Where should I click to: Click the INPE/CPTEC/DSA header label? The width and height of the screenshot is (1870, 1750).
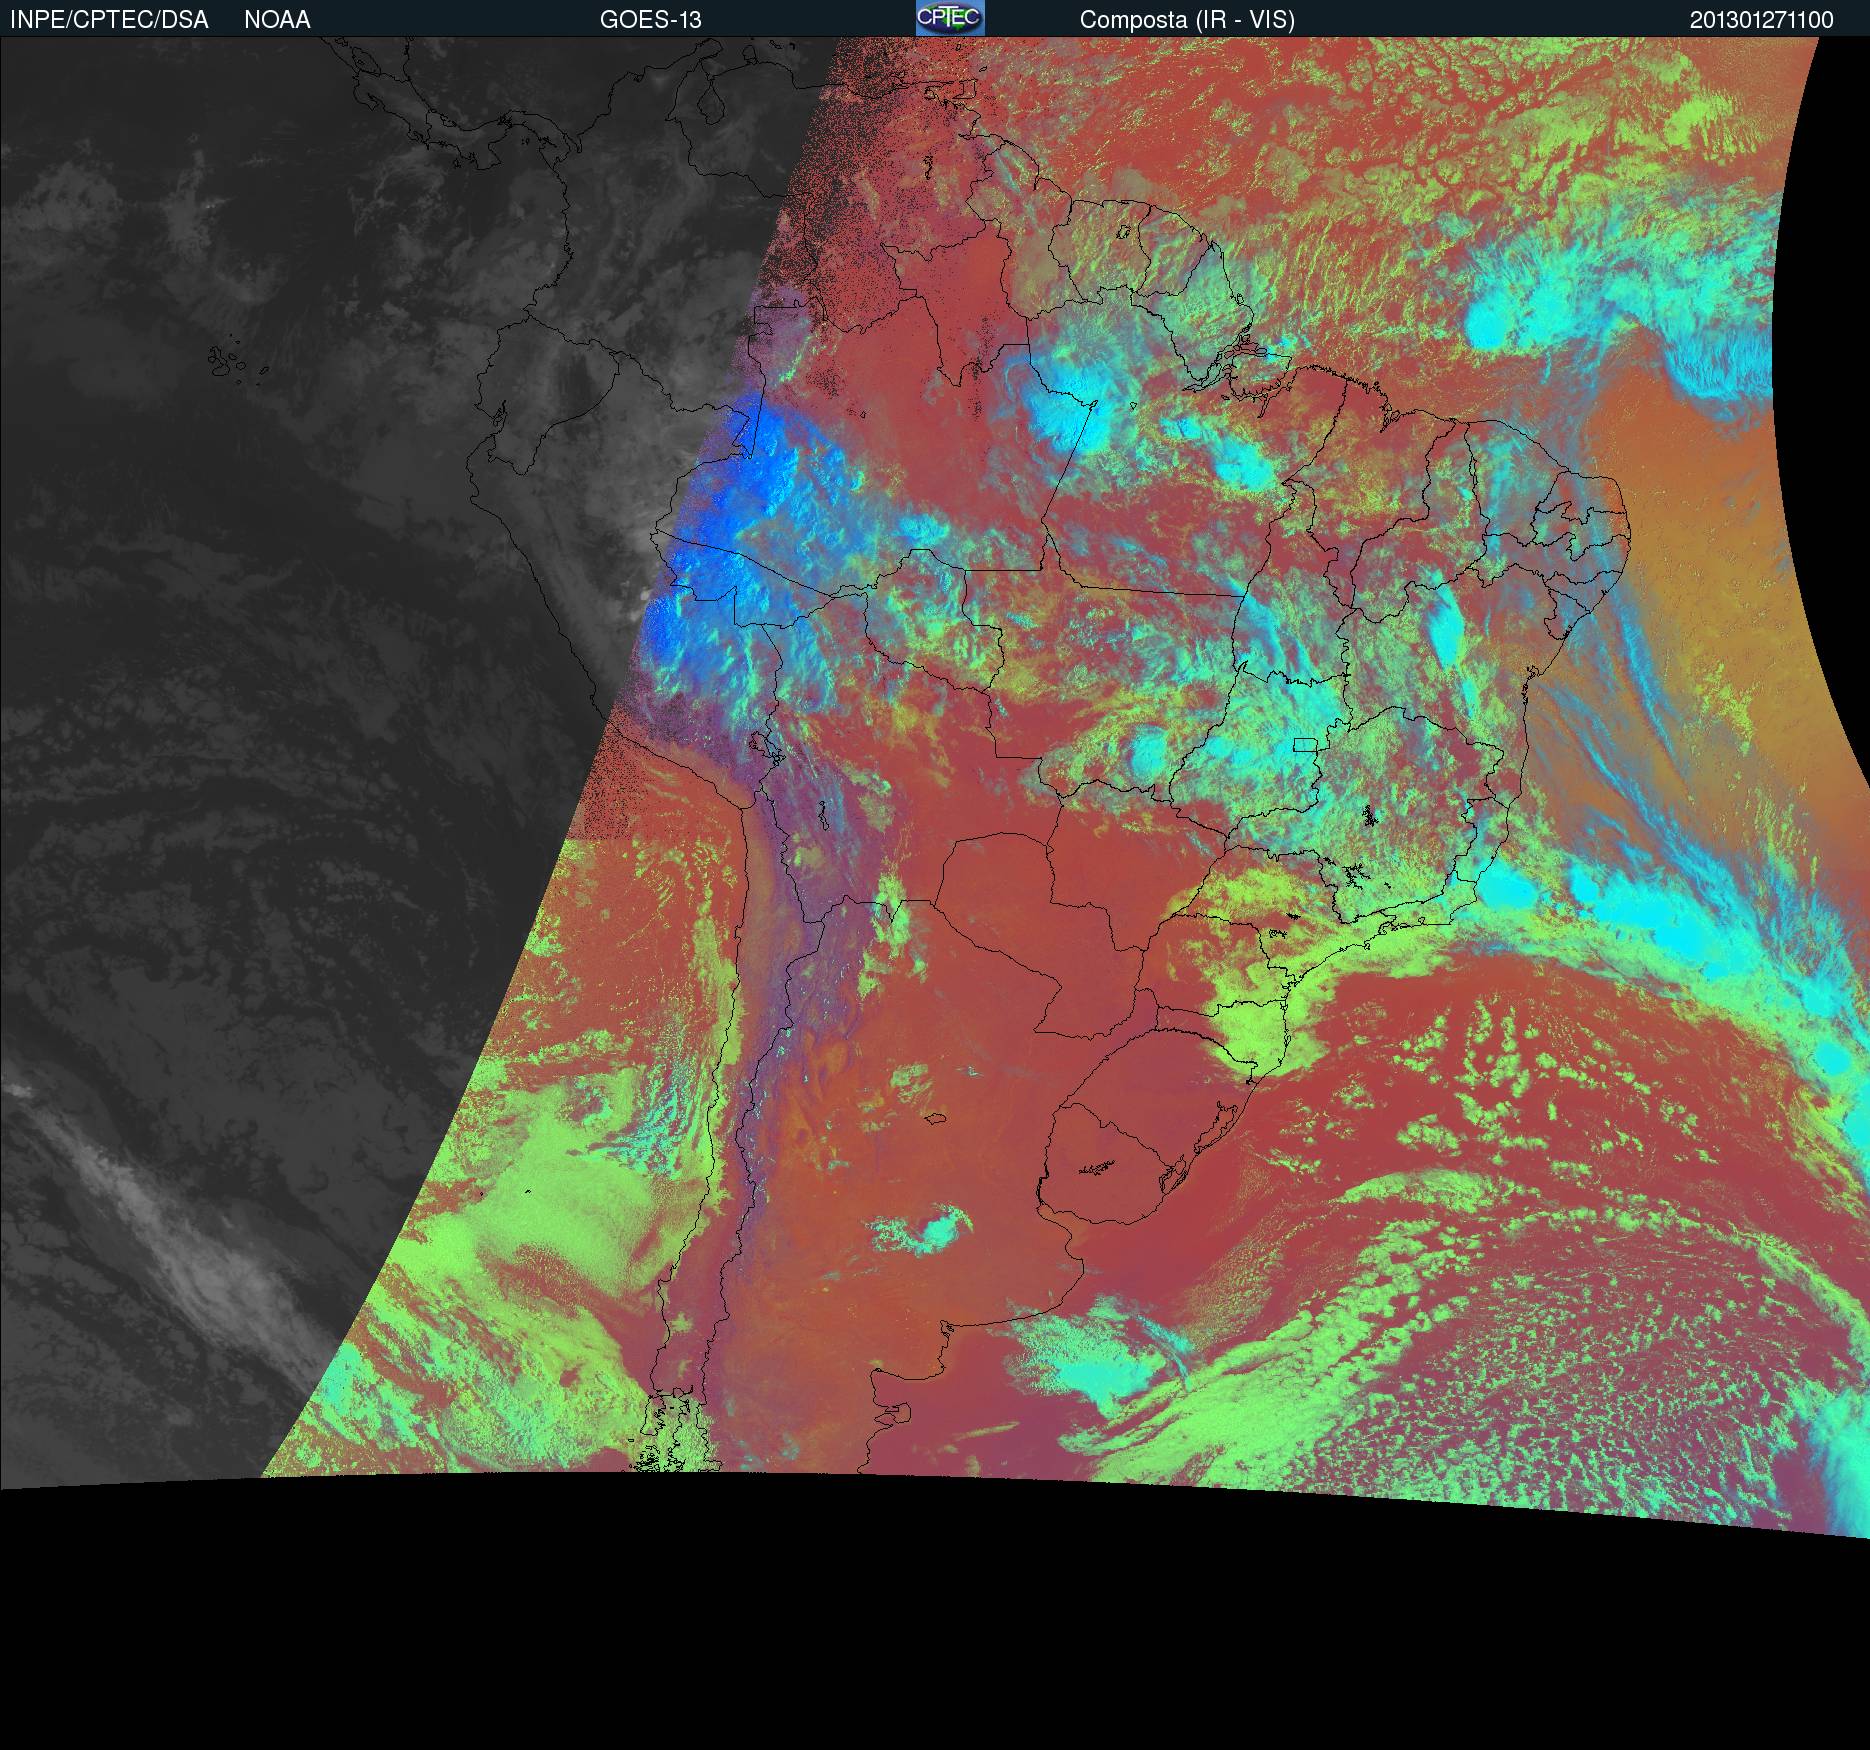109,20
